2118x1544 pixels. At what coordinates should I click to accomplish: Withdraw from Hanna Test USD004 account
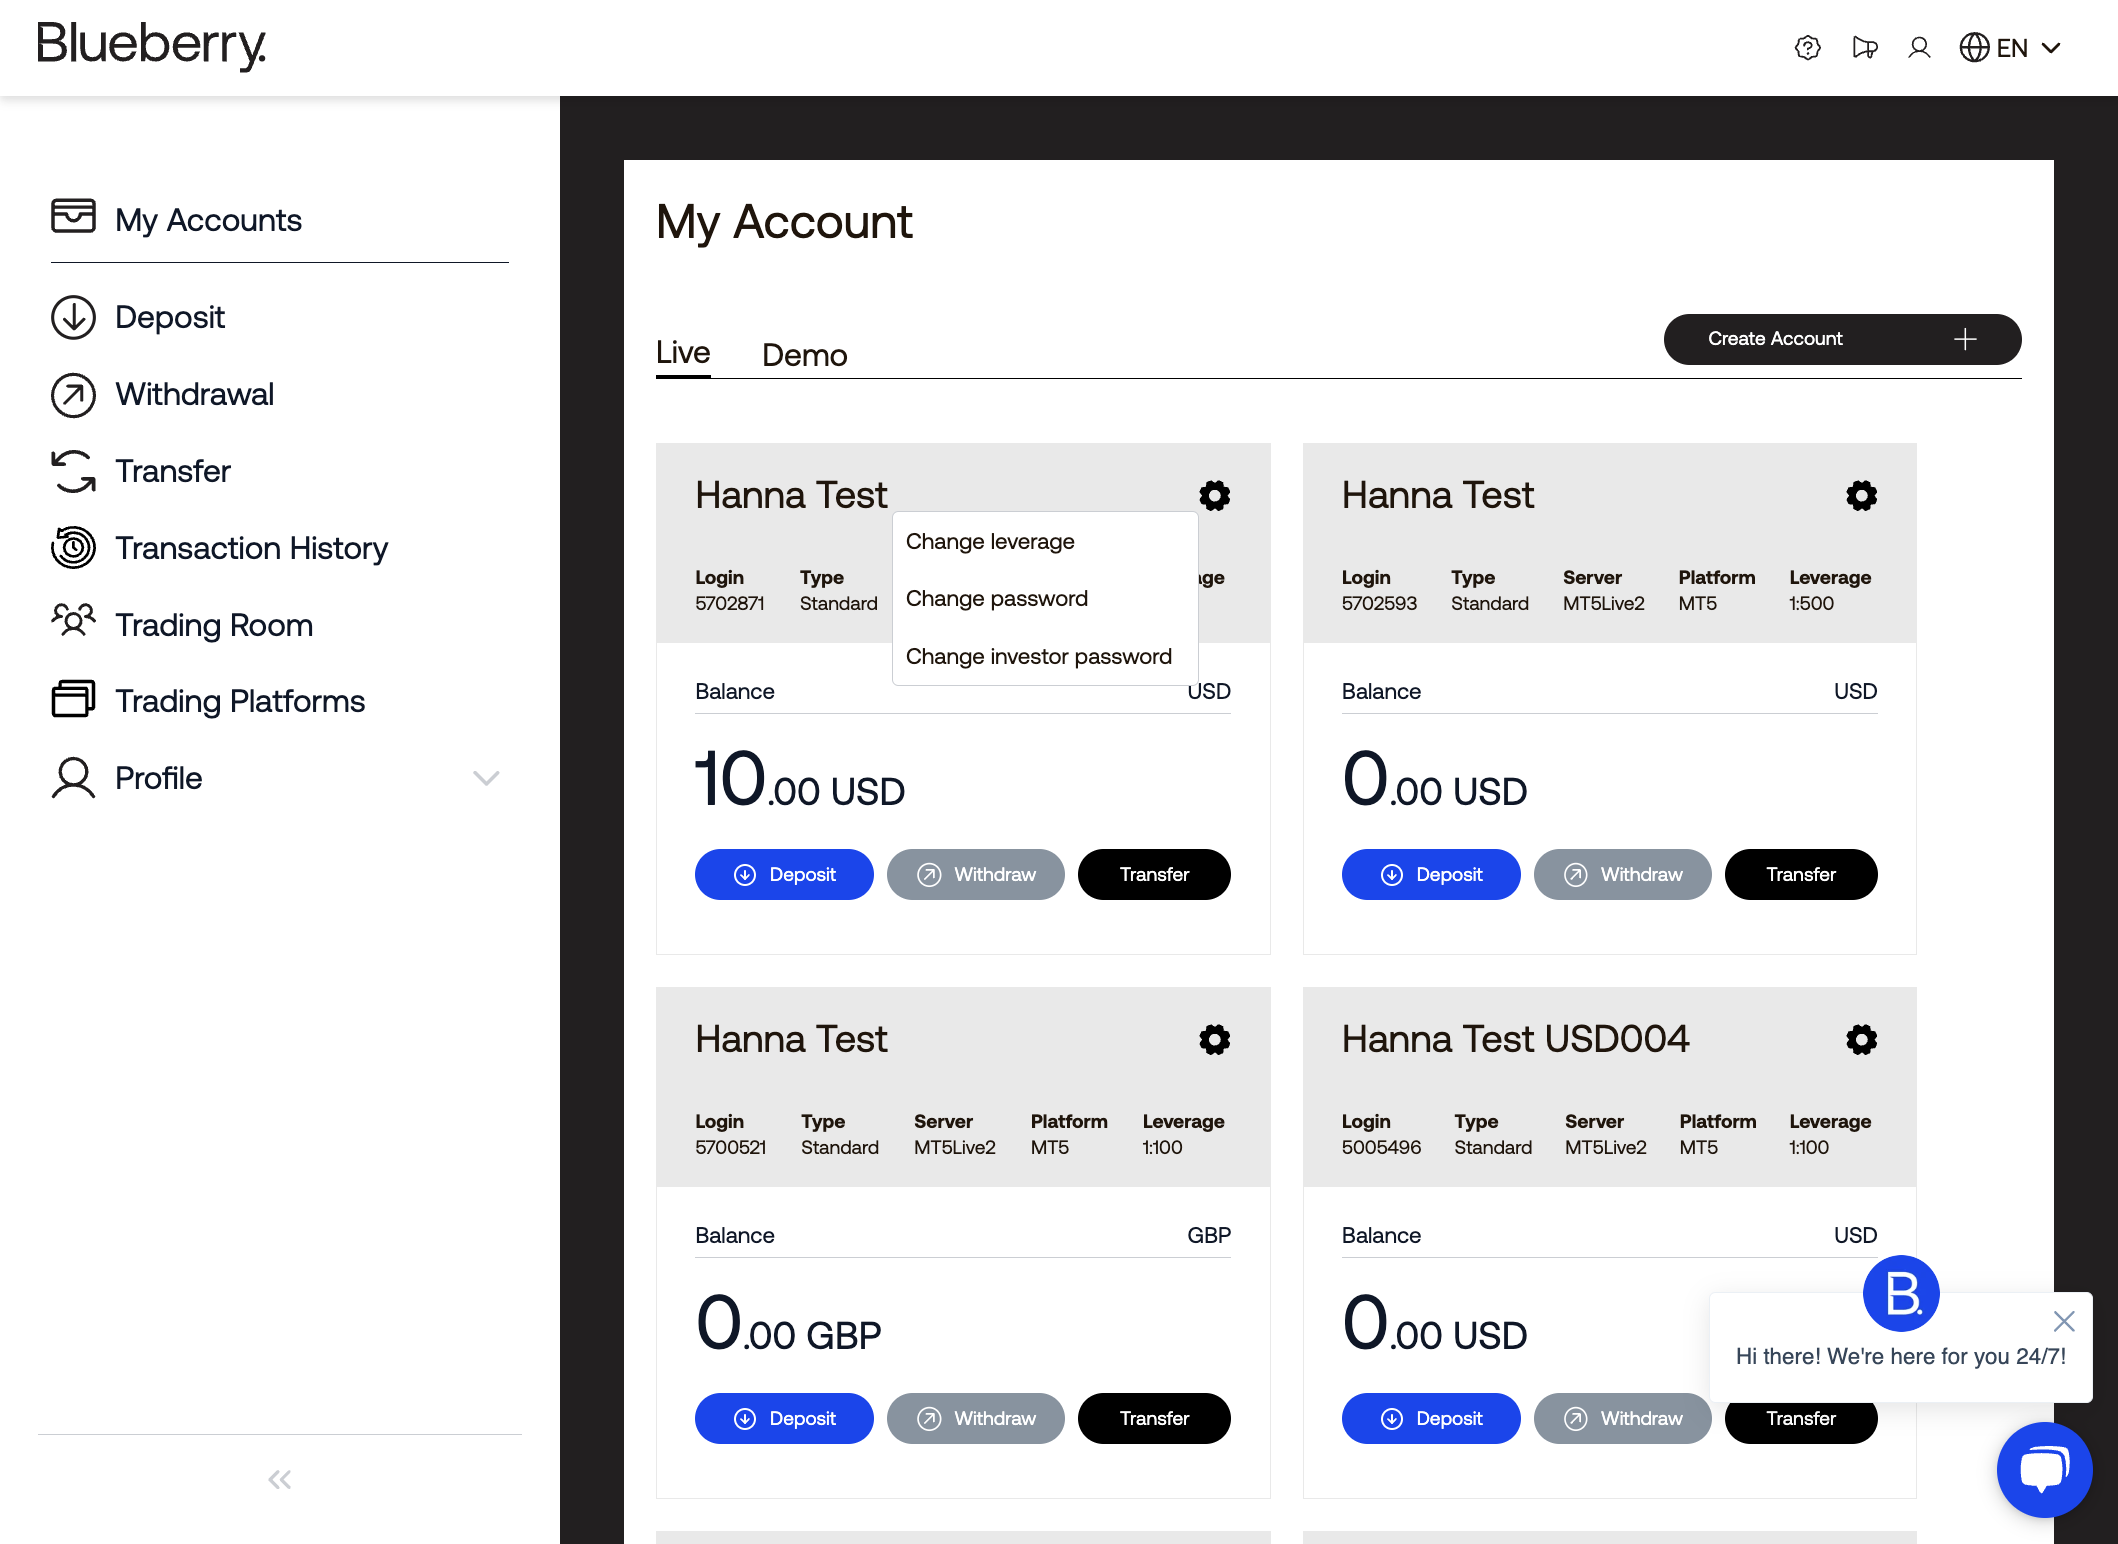(x=1623, y=1418)
